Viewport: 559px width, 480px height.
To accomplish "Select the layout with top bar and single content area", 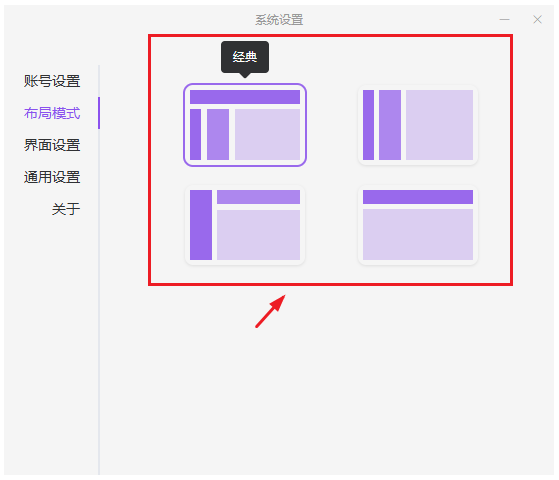I will point(418,225).
